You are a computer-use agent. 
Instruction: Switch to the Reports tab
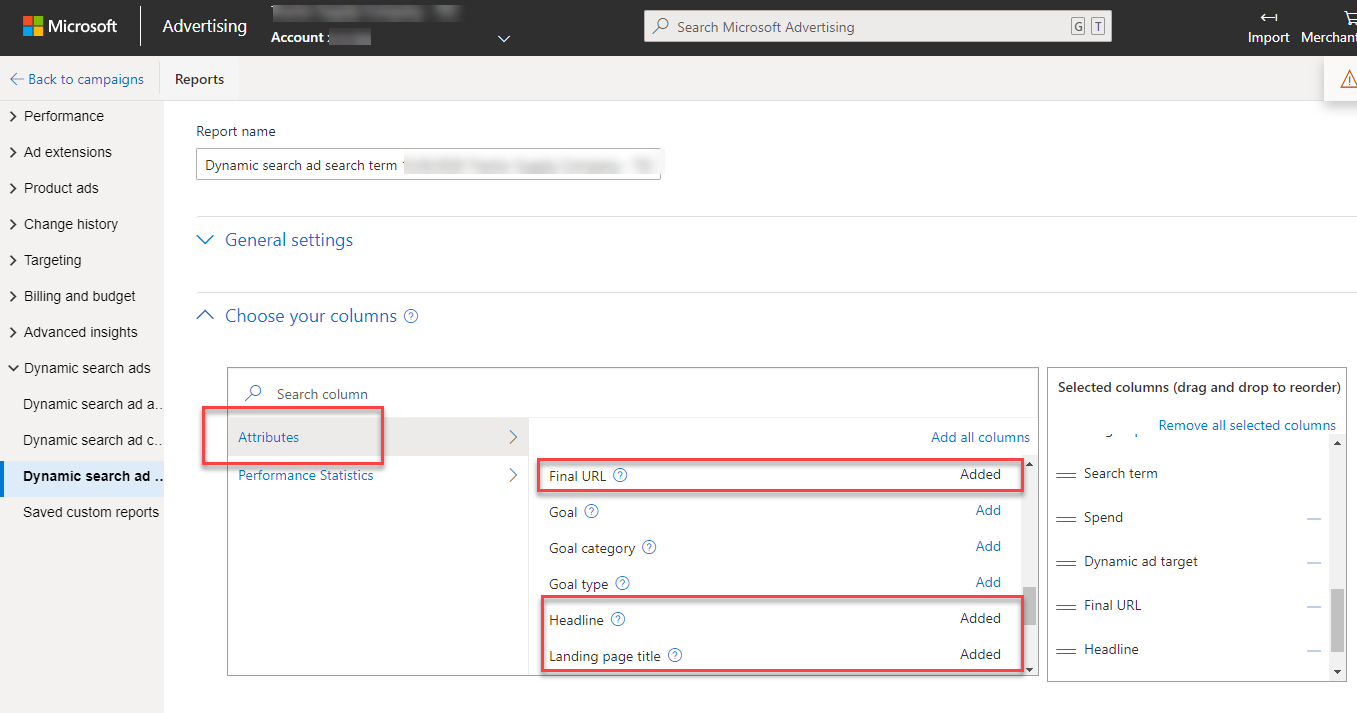coord(199,77)
